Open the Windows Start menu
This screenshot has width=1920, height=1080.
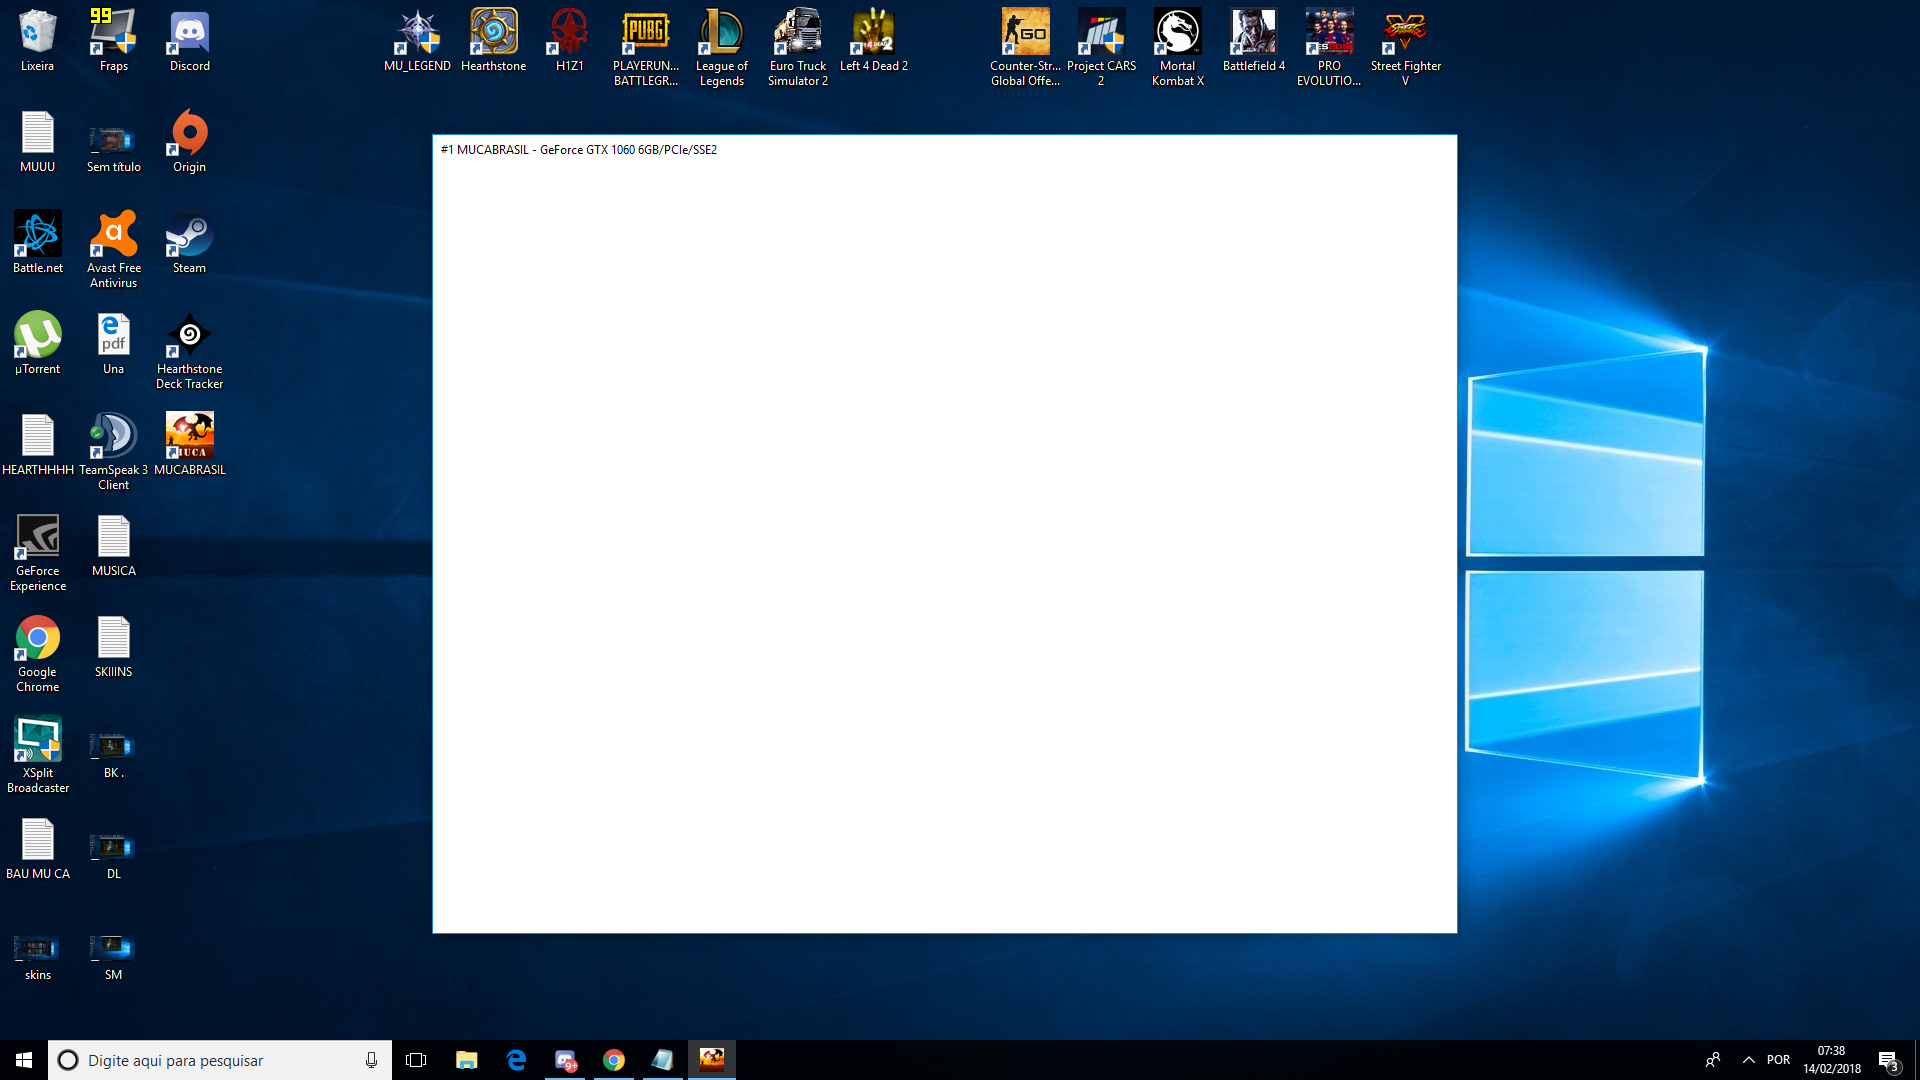[x=24, y=1060]
